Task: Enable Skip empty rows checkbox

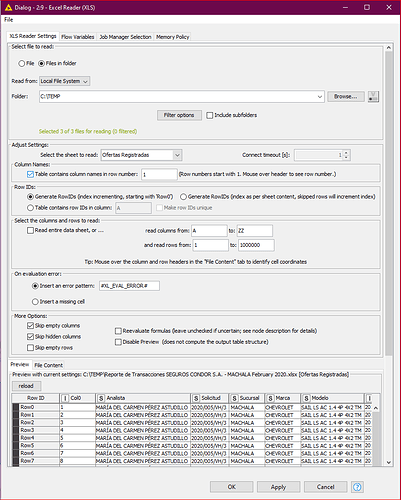Action: coord(30,348)
